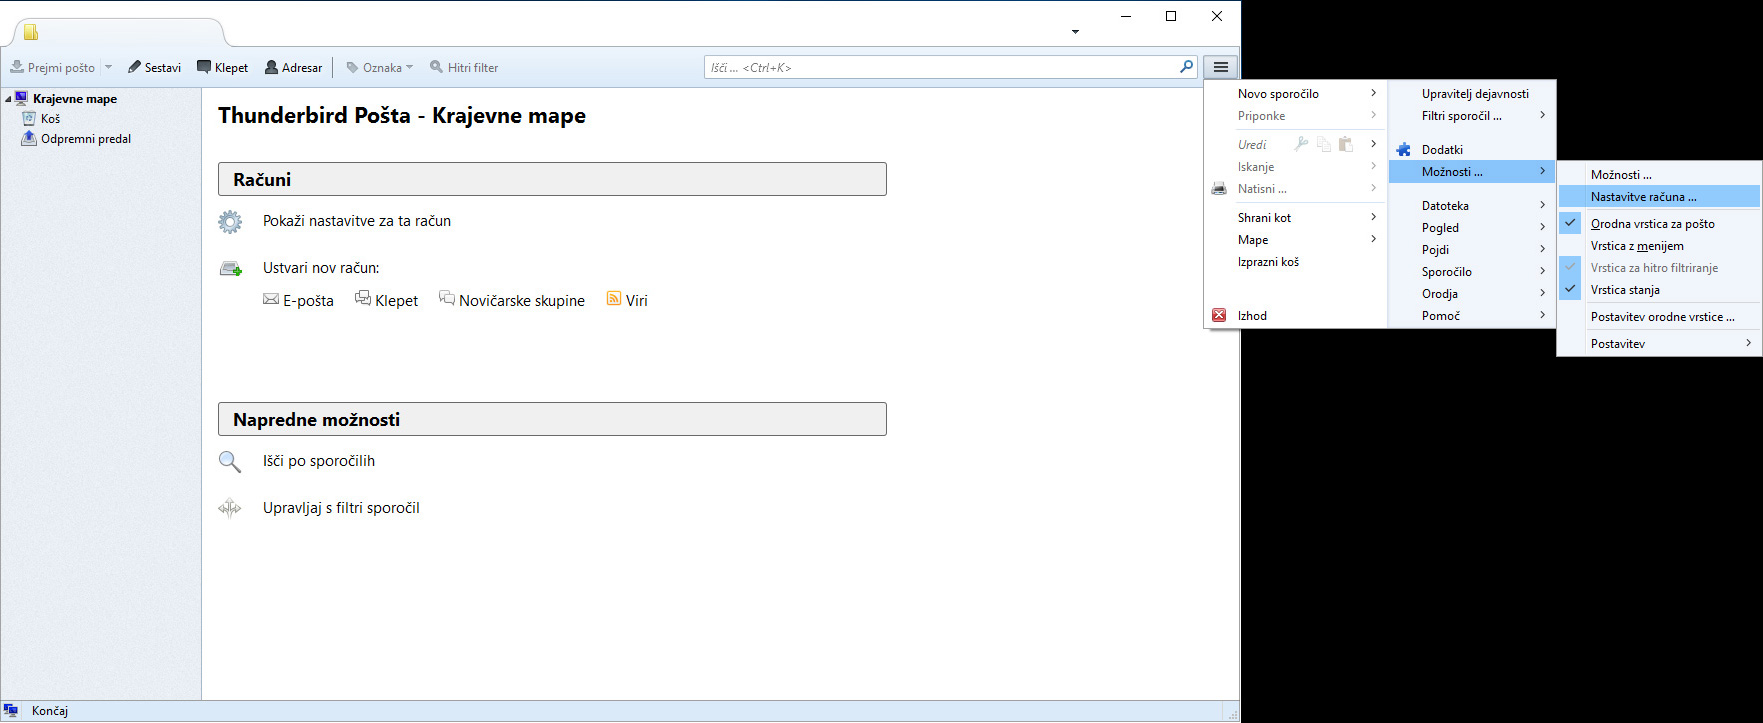Open Pokaži nastavitve za ta račun

click(357, 221)
